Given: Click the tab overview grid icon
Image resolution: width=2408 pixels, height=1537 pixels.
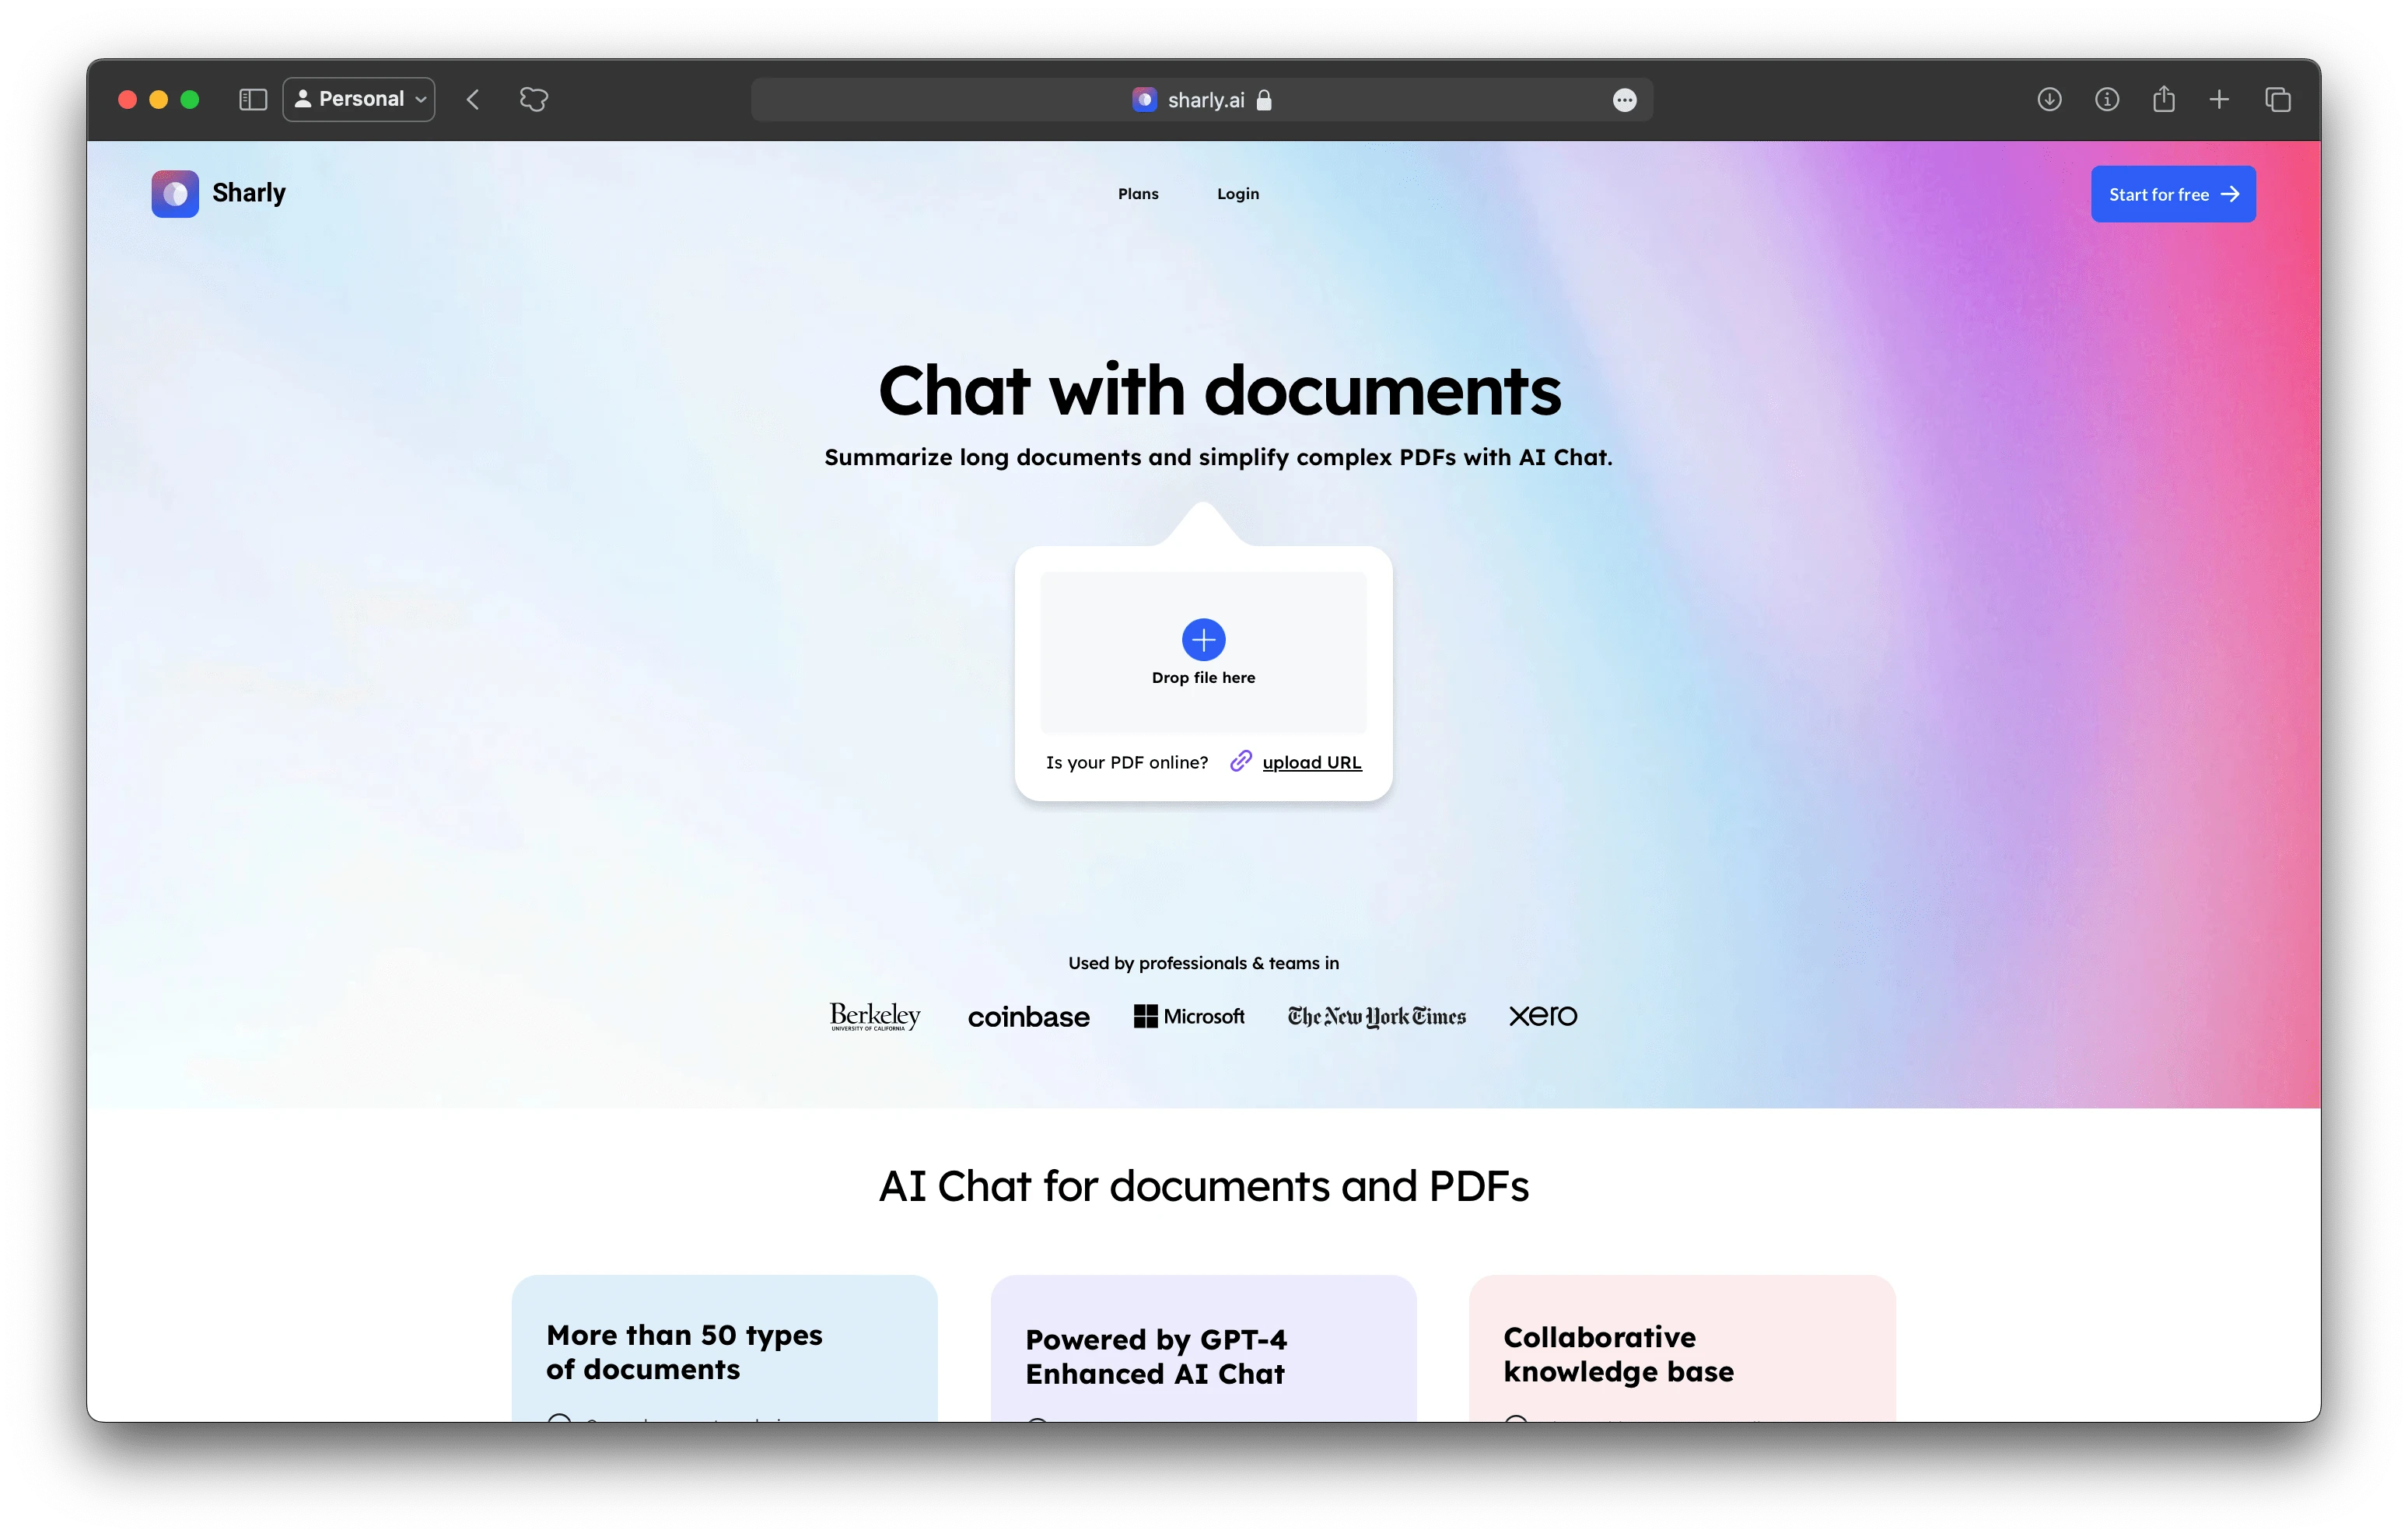Looking at the screenshot, I should click(2278, 98).
